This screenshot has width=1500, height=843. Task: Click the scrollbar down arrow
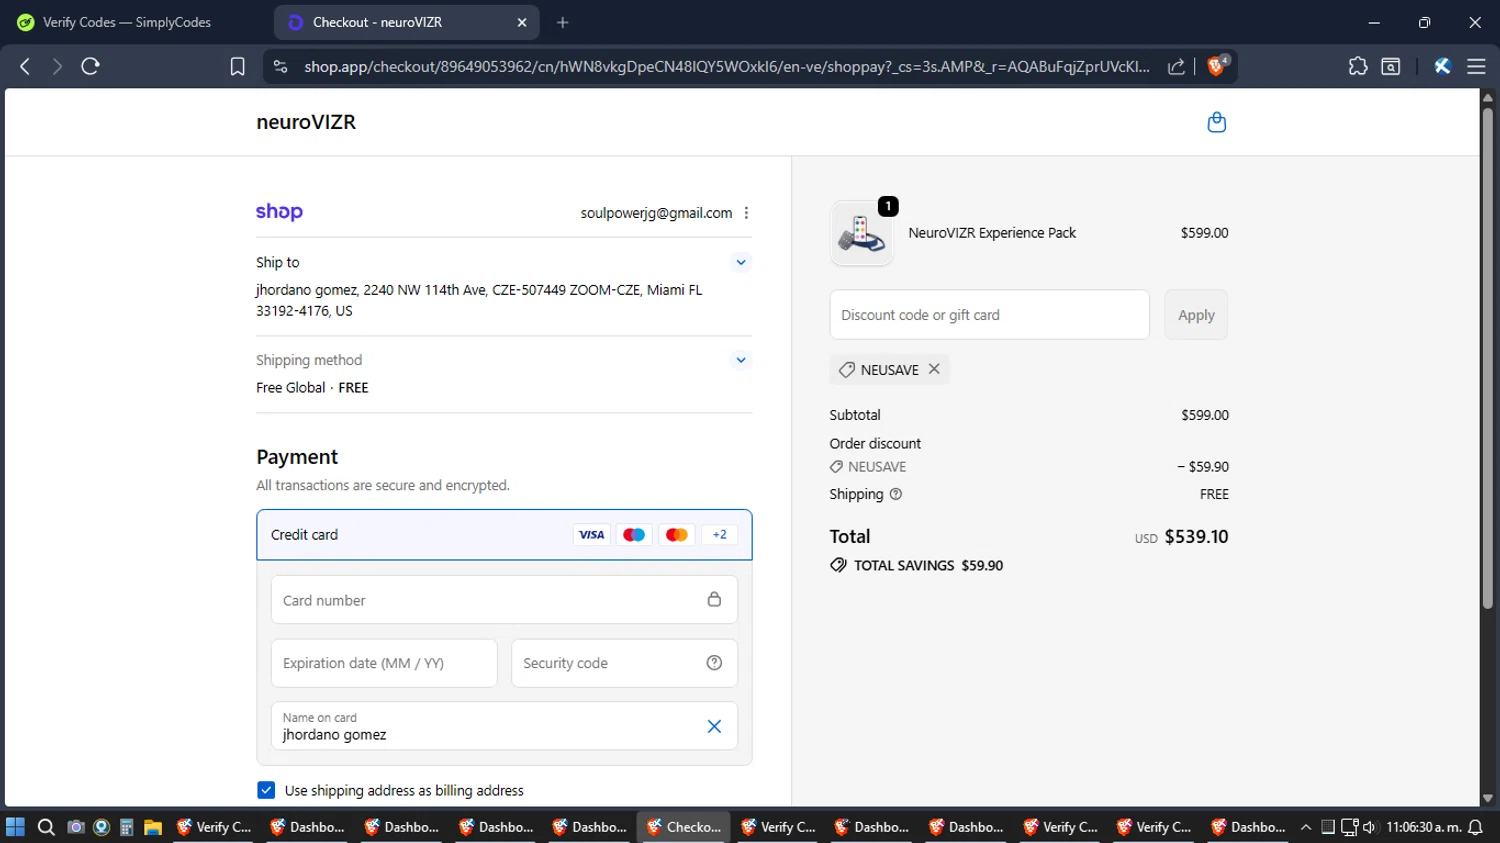pos(1487,799)
